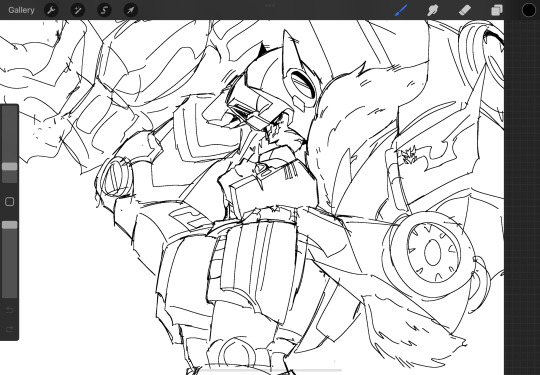Click the wheel hub in the drawing canvas
The height and width of the screenshot is (375, 540).
(x=433, y=252)
